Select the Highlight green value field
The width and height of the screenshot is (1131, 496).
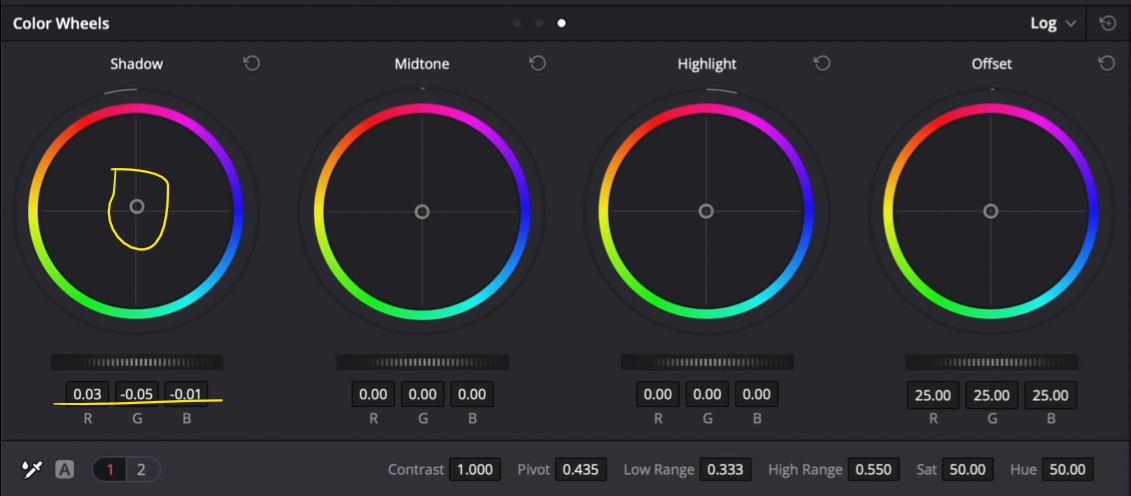click(707, 394)
